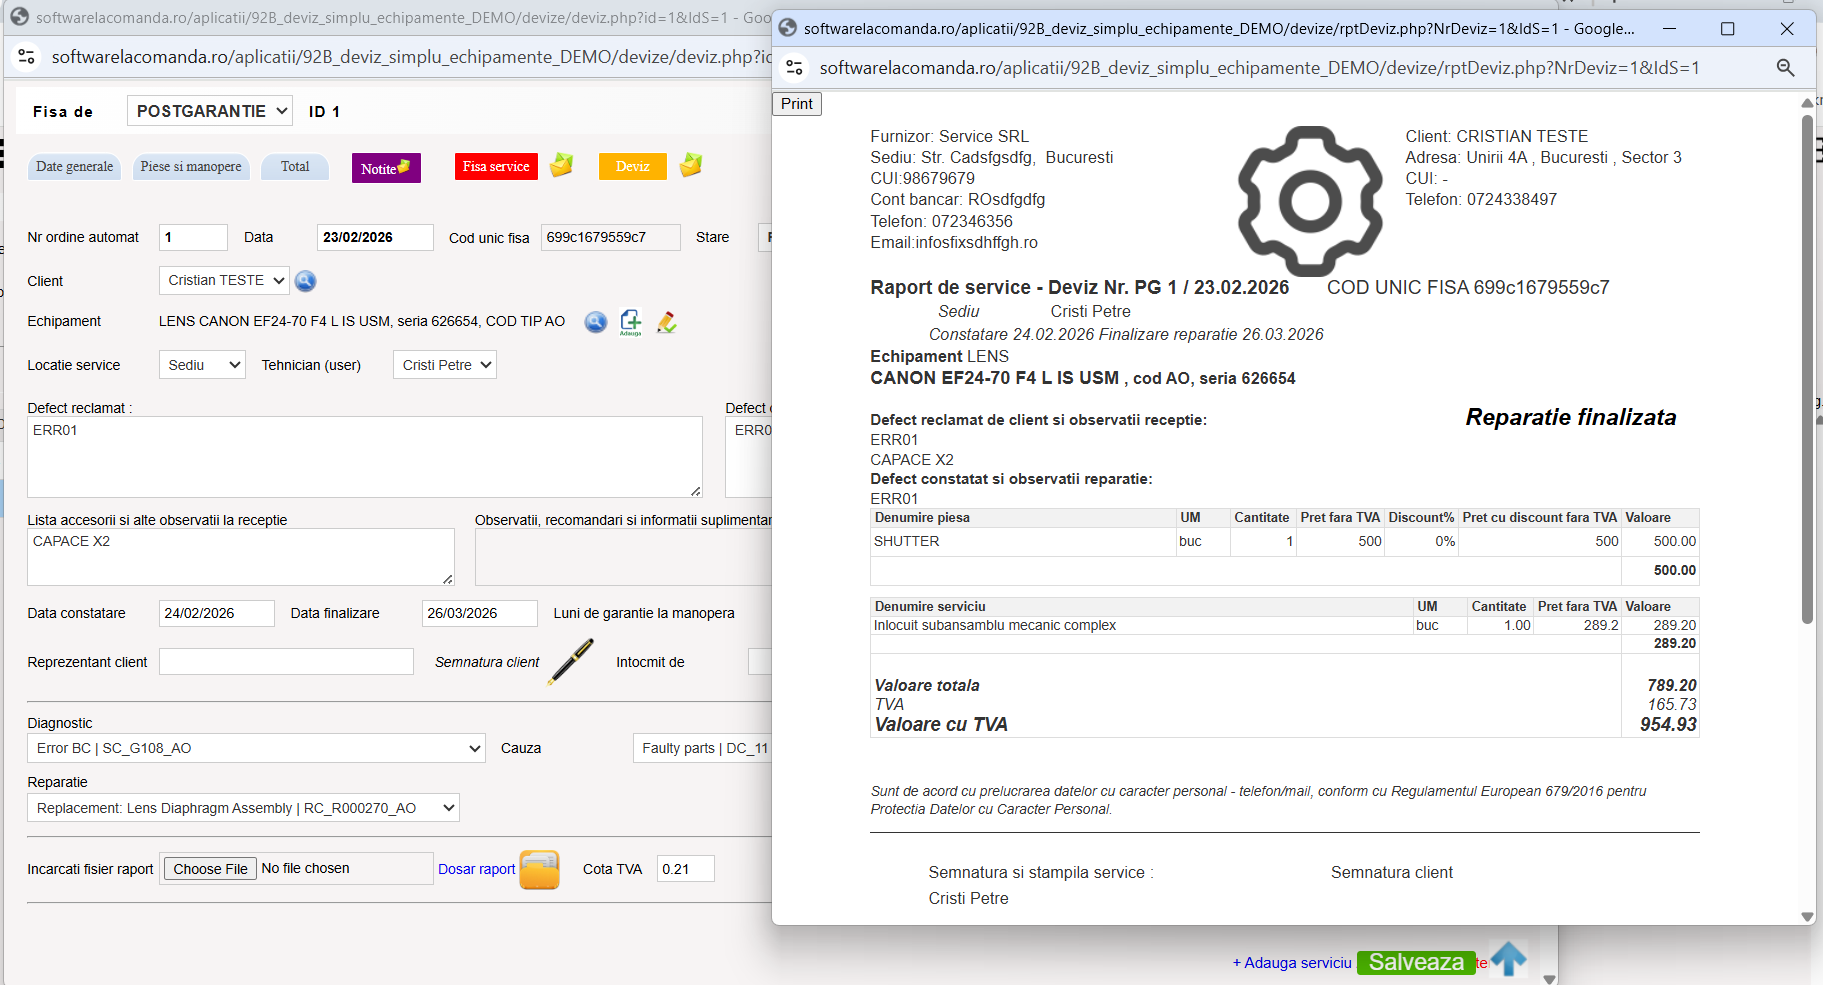Click Valoare cu TVA total 954.93

coord(1668,724)
